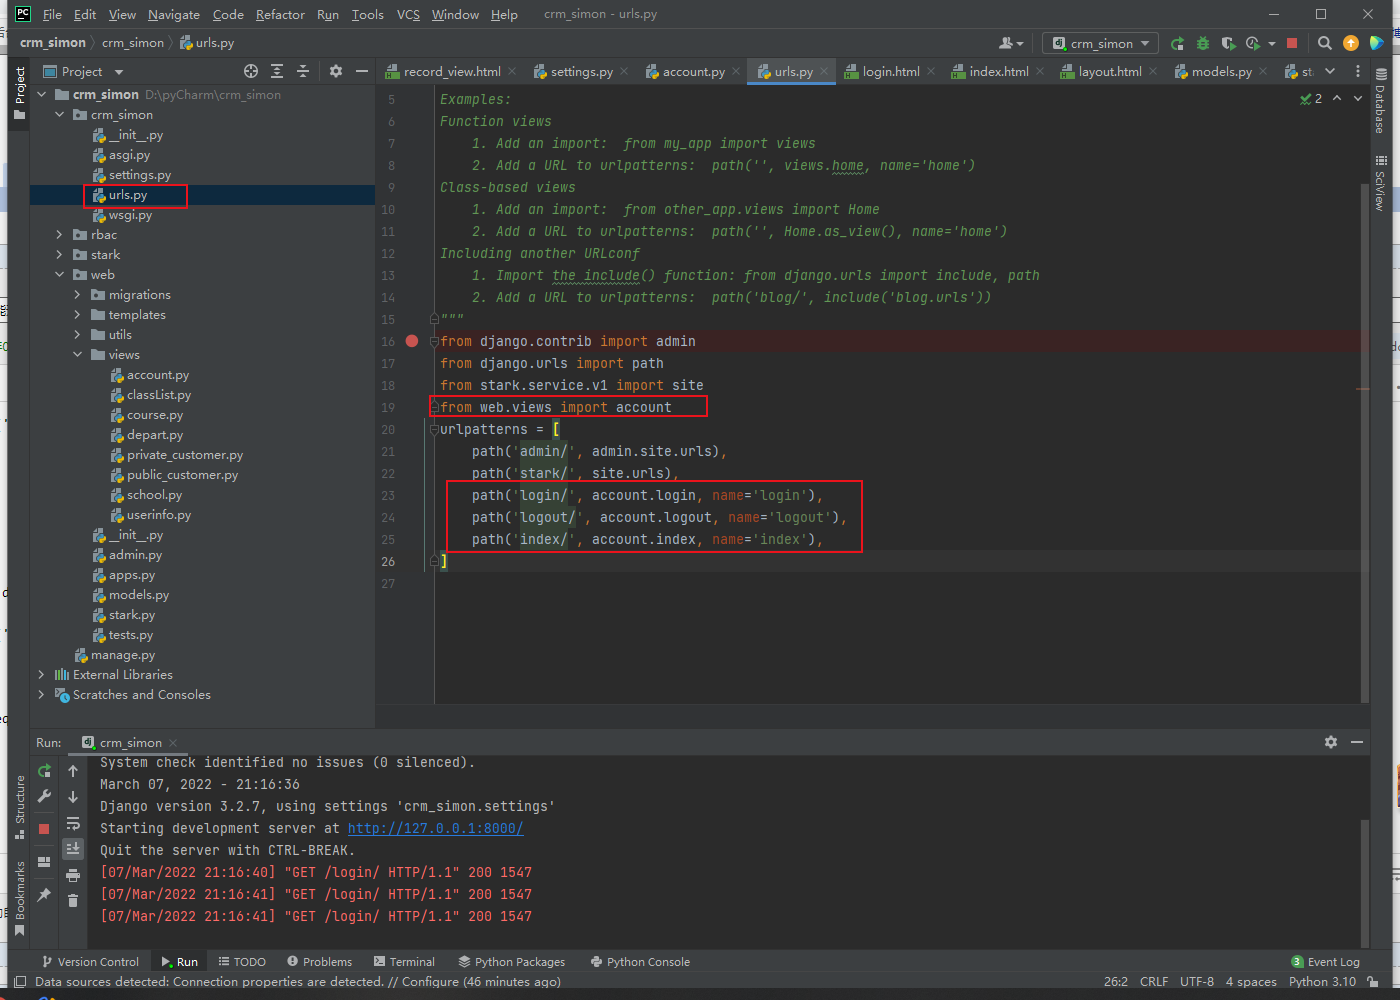This screenshot has height=1000, width=1400.
Task: Collapse the views folder in project tree
Action: click(77, 355)
